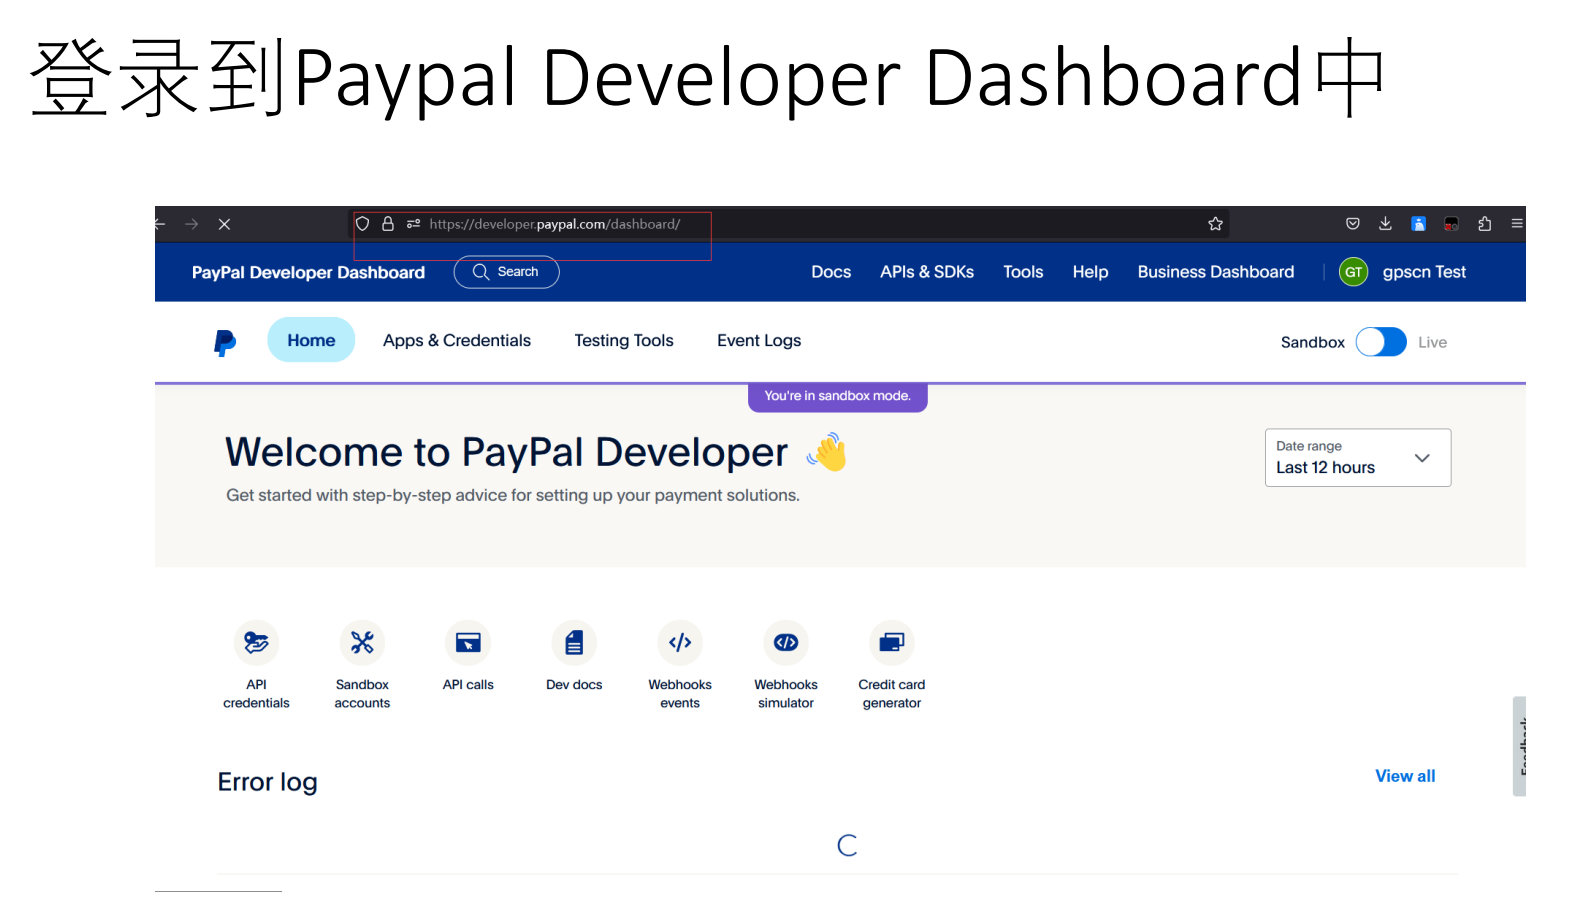1596x907 pixels.
Task: Open Credit card generator shortcut icon
Action: coord(892,643)
